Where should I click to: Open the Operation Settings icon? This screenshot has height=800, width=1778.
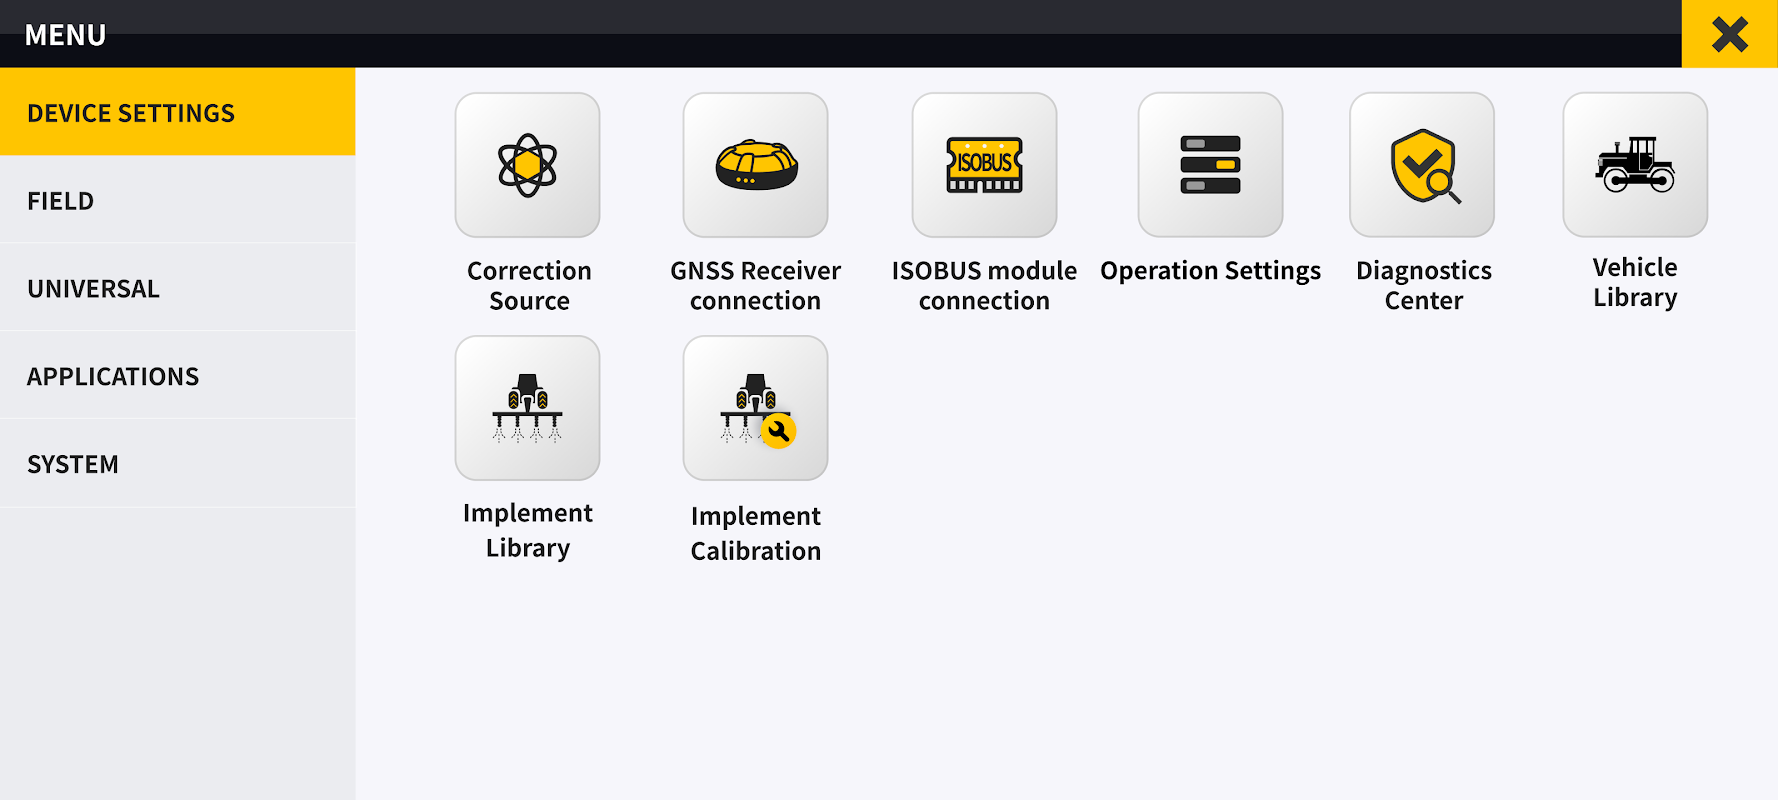[1210, 165]
